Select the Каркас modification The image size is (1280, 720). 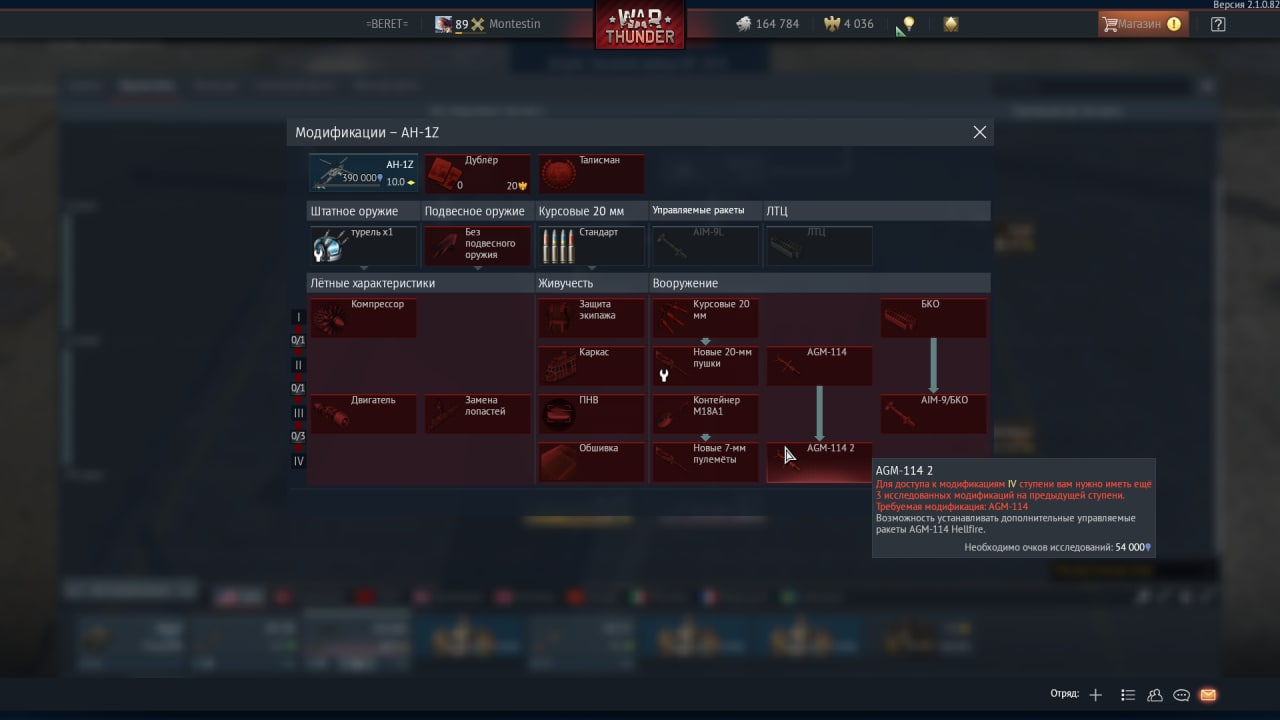(x=591, y=366)
